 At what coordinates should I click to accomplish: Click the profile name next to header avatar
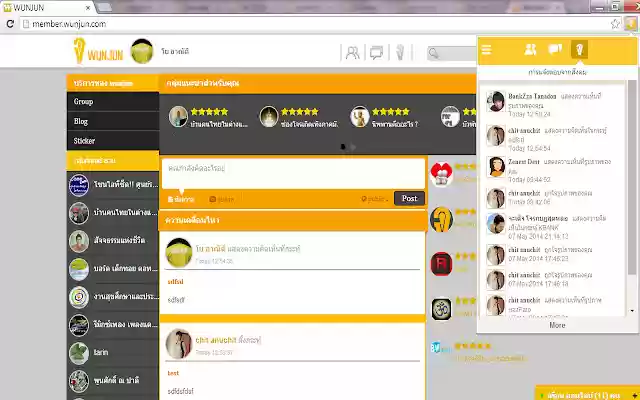click(x=175, y=51)
